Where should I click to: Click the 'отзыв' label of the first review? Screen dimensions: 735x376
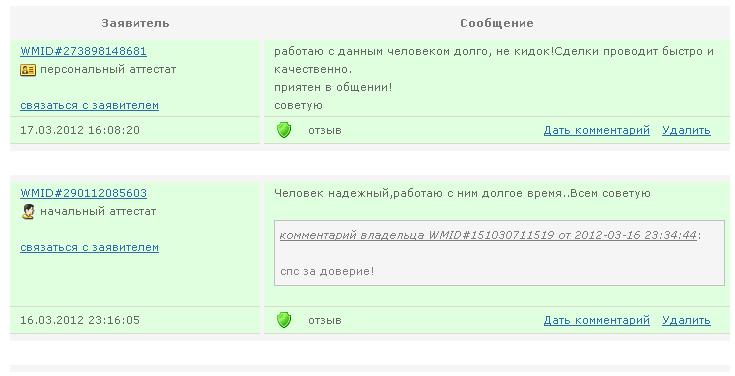coord(325,130)
